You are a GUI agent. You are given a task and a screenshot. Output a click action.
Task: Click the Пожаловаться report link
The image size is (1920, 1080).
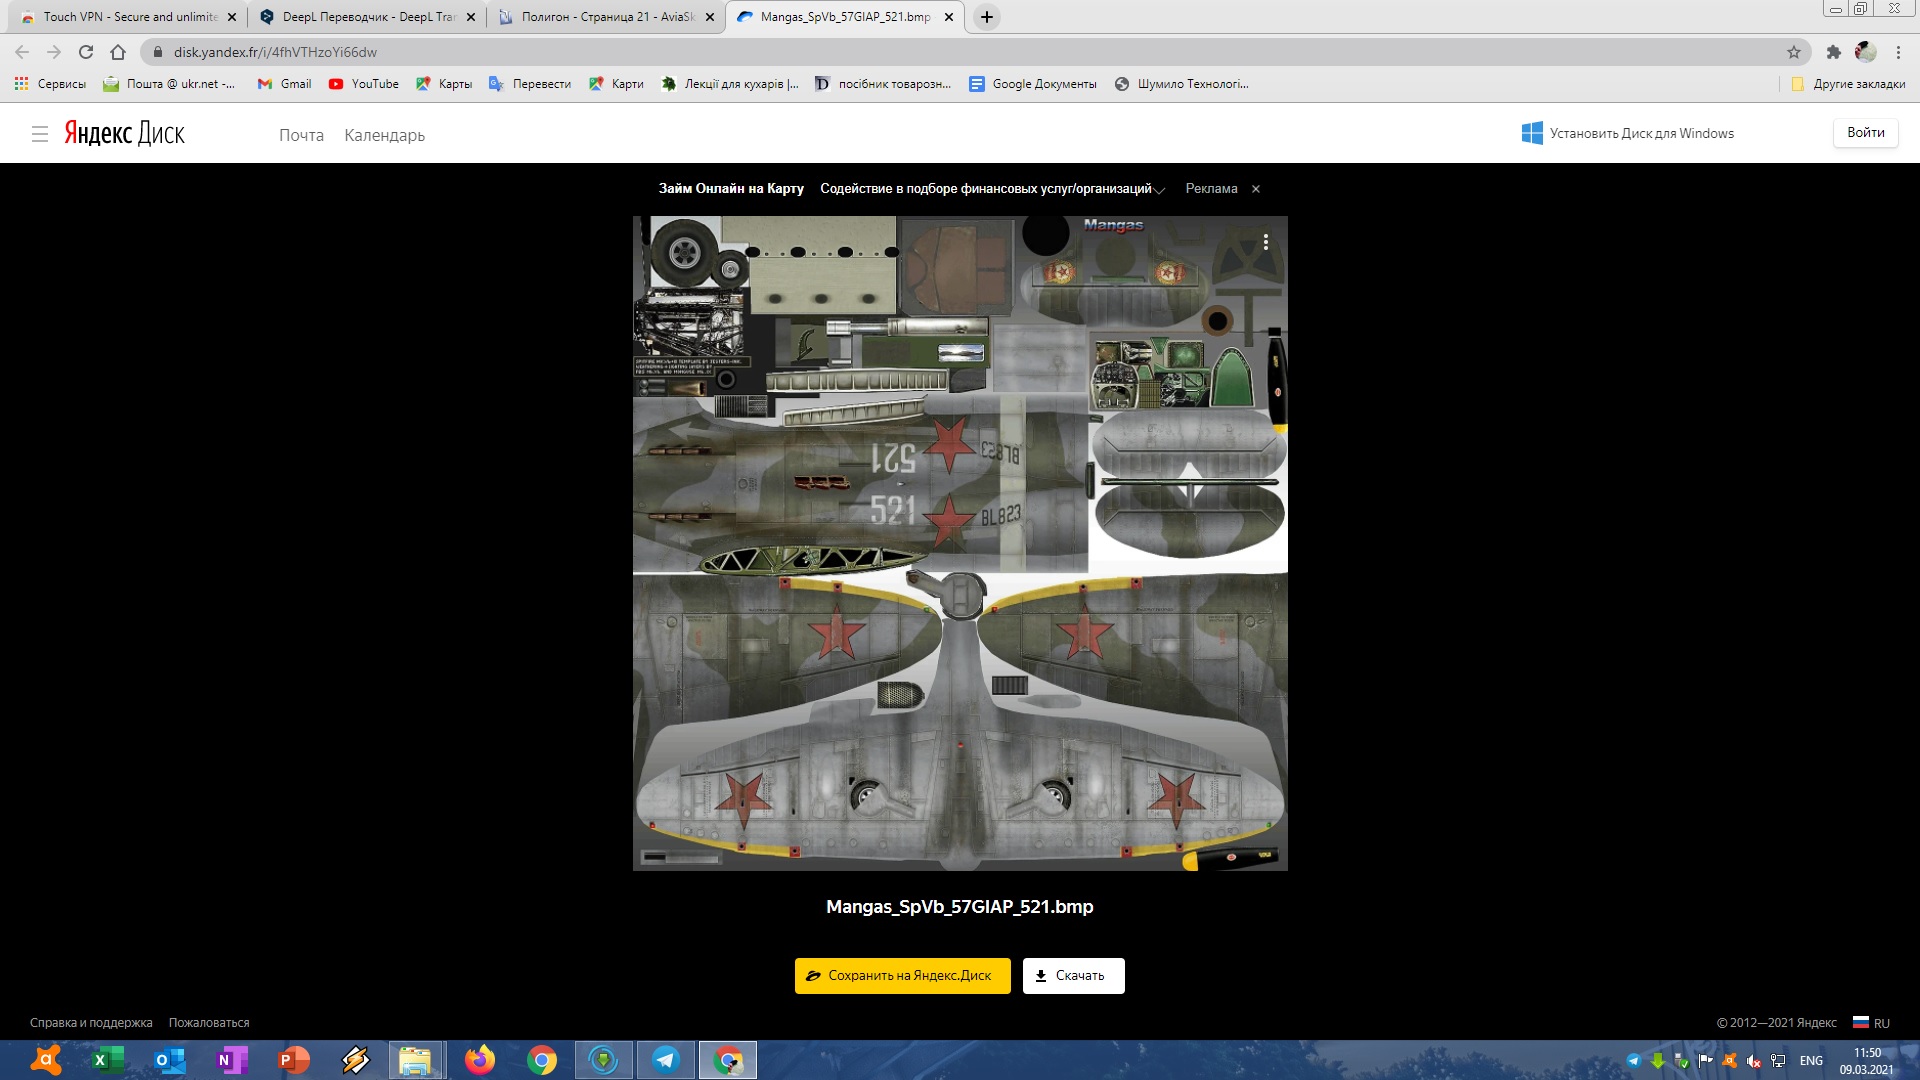[x=209, y=1023]
